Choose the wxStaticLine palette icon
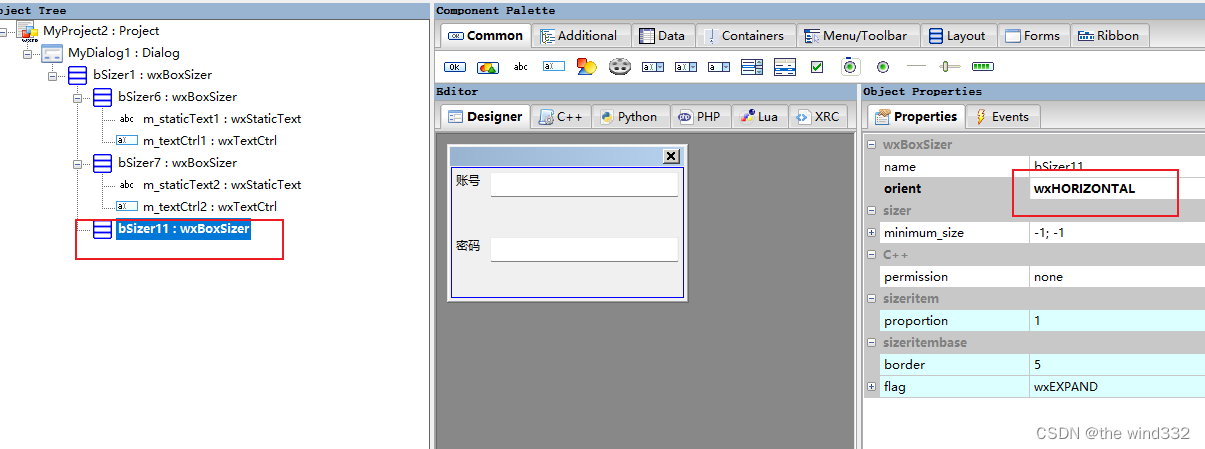 916,67
